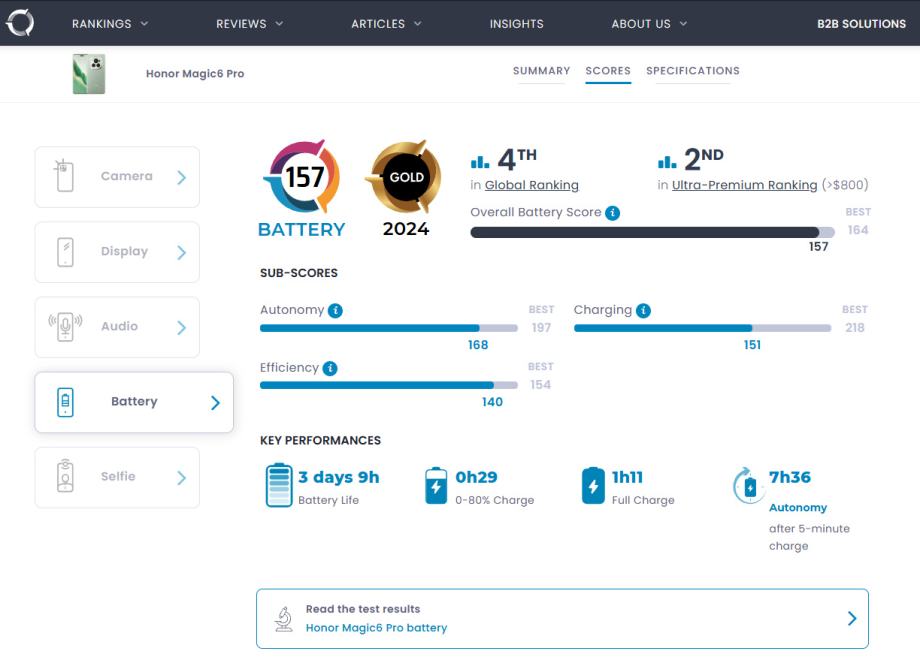Image resolution: width=920 pixels, height=657 pixels.
Task: Click the 0-80% Charge battery icon
Action: (x=436, y=486)
